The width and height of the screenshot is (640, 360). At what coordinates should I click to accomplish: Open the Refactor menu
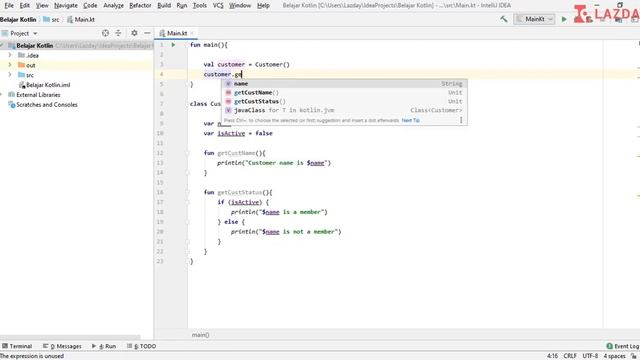point(140,5)
